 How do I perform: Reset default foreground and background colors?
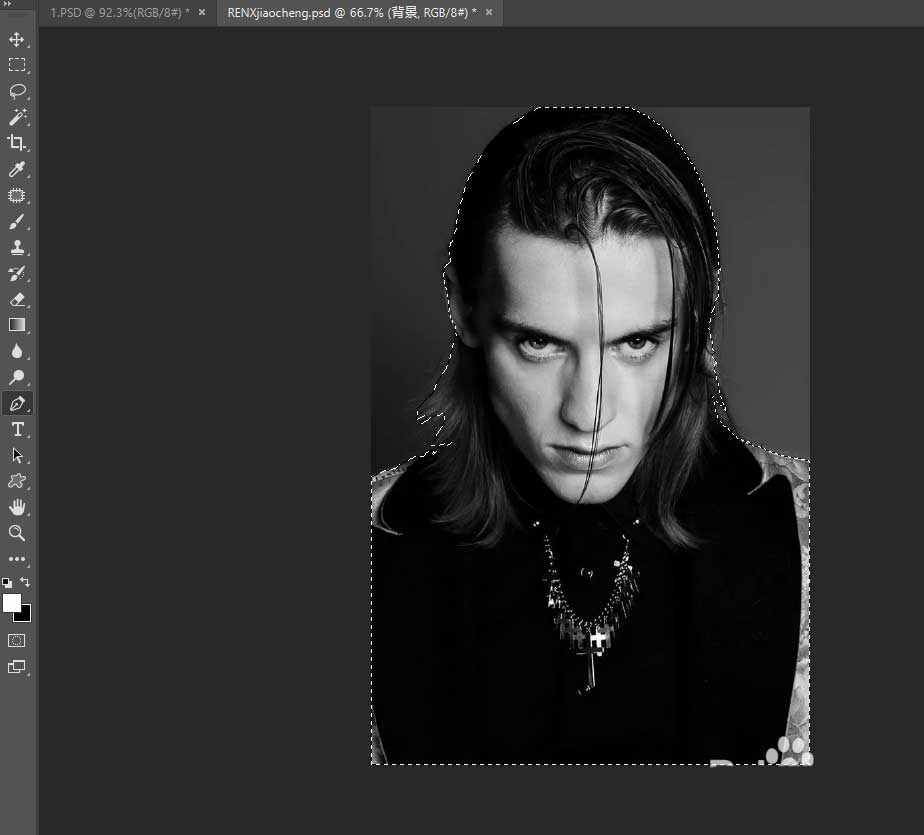click(x=7, y=583)
